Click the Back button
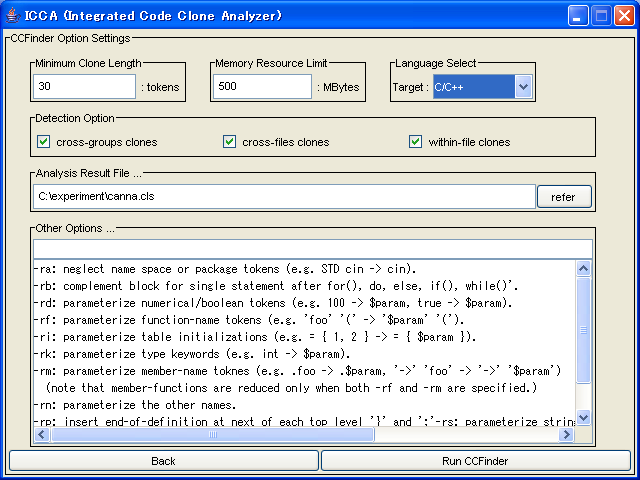Image resolution: width=640 pixels, height=480 pixels. pyautogui.click(x=163, y=461)
